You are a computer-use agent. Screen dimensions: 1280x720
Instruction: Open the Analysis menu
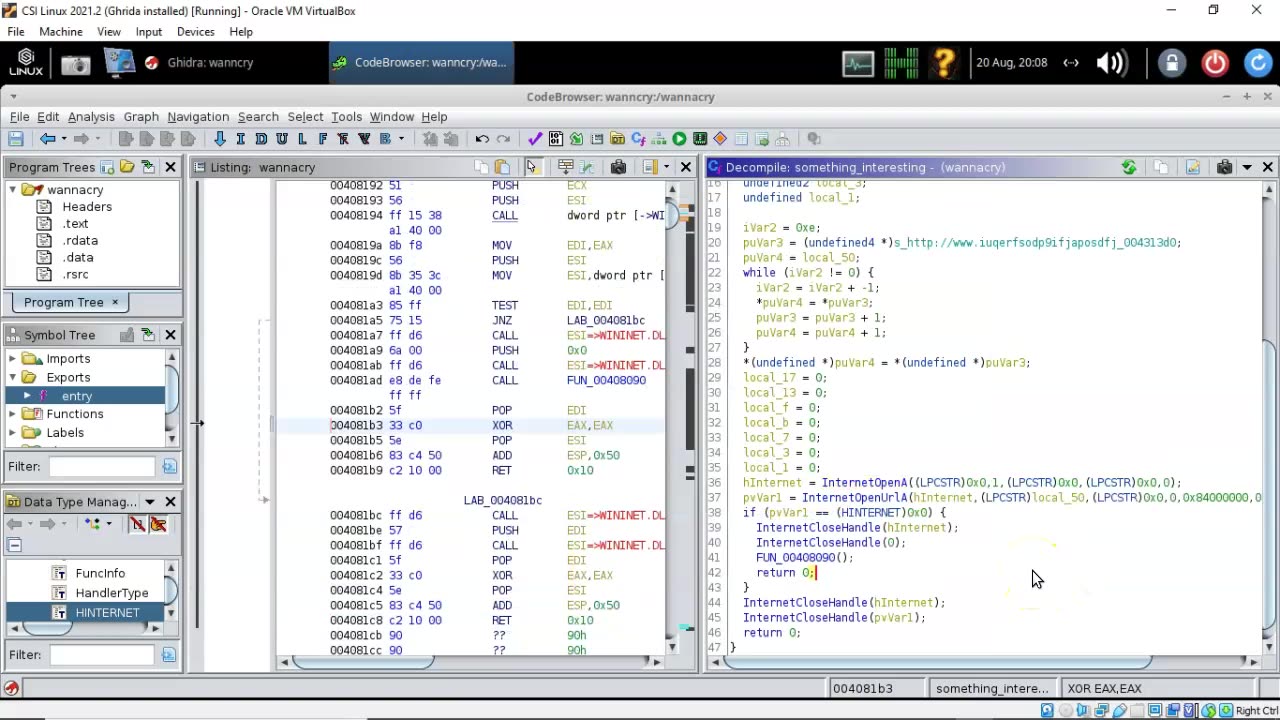pos(91,117)
